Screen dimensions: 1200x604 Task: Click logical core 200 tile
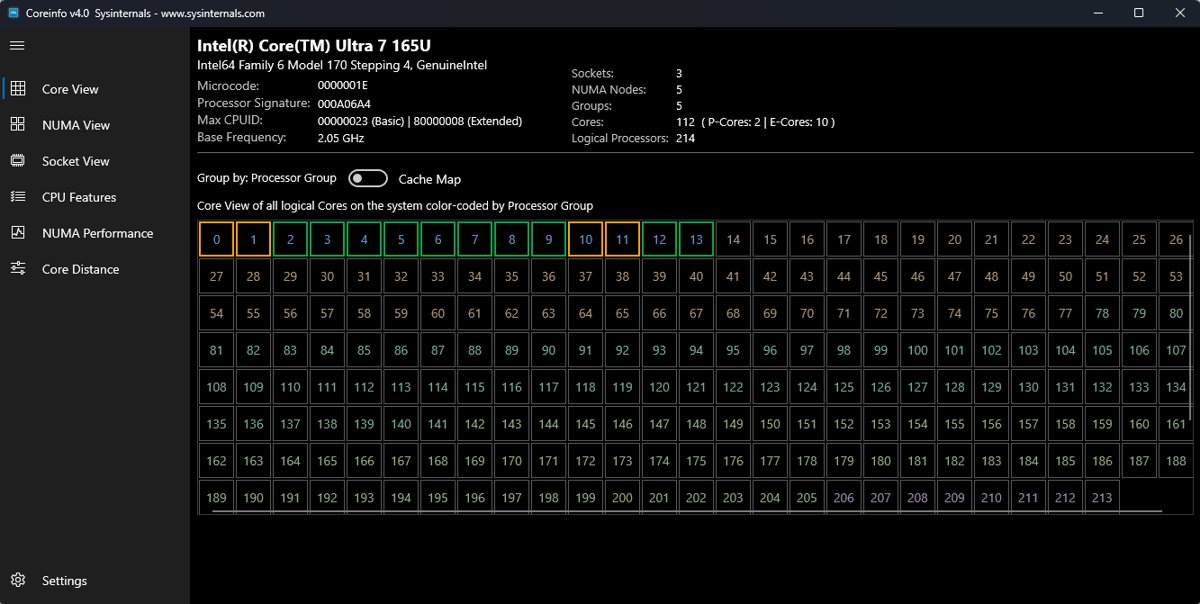[623, 498]
